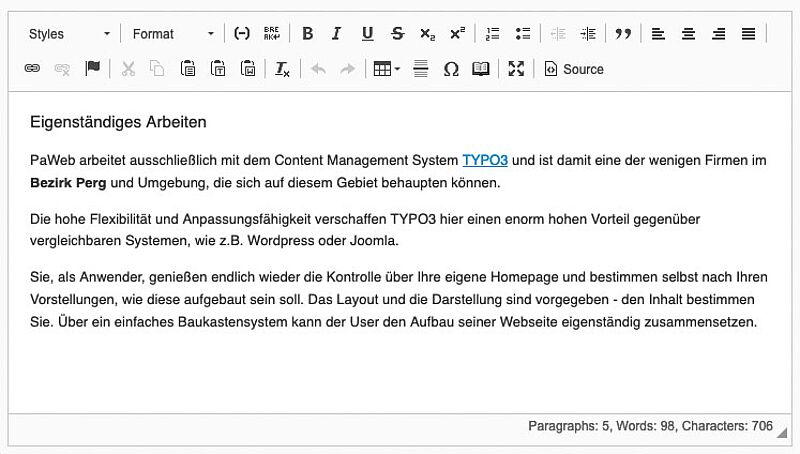Viewport: 800px width, 454px height.
Task: Click the word count status text
Action: pos(651,426)
